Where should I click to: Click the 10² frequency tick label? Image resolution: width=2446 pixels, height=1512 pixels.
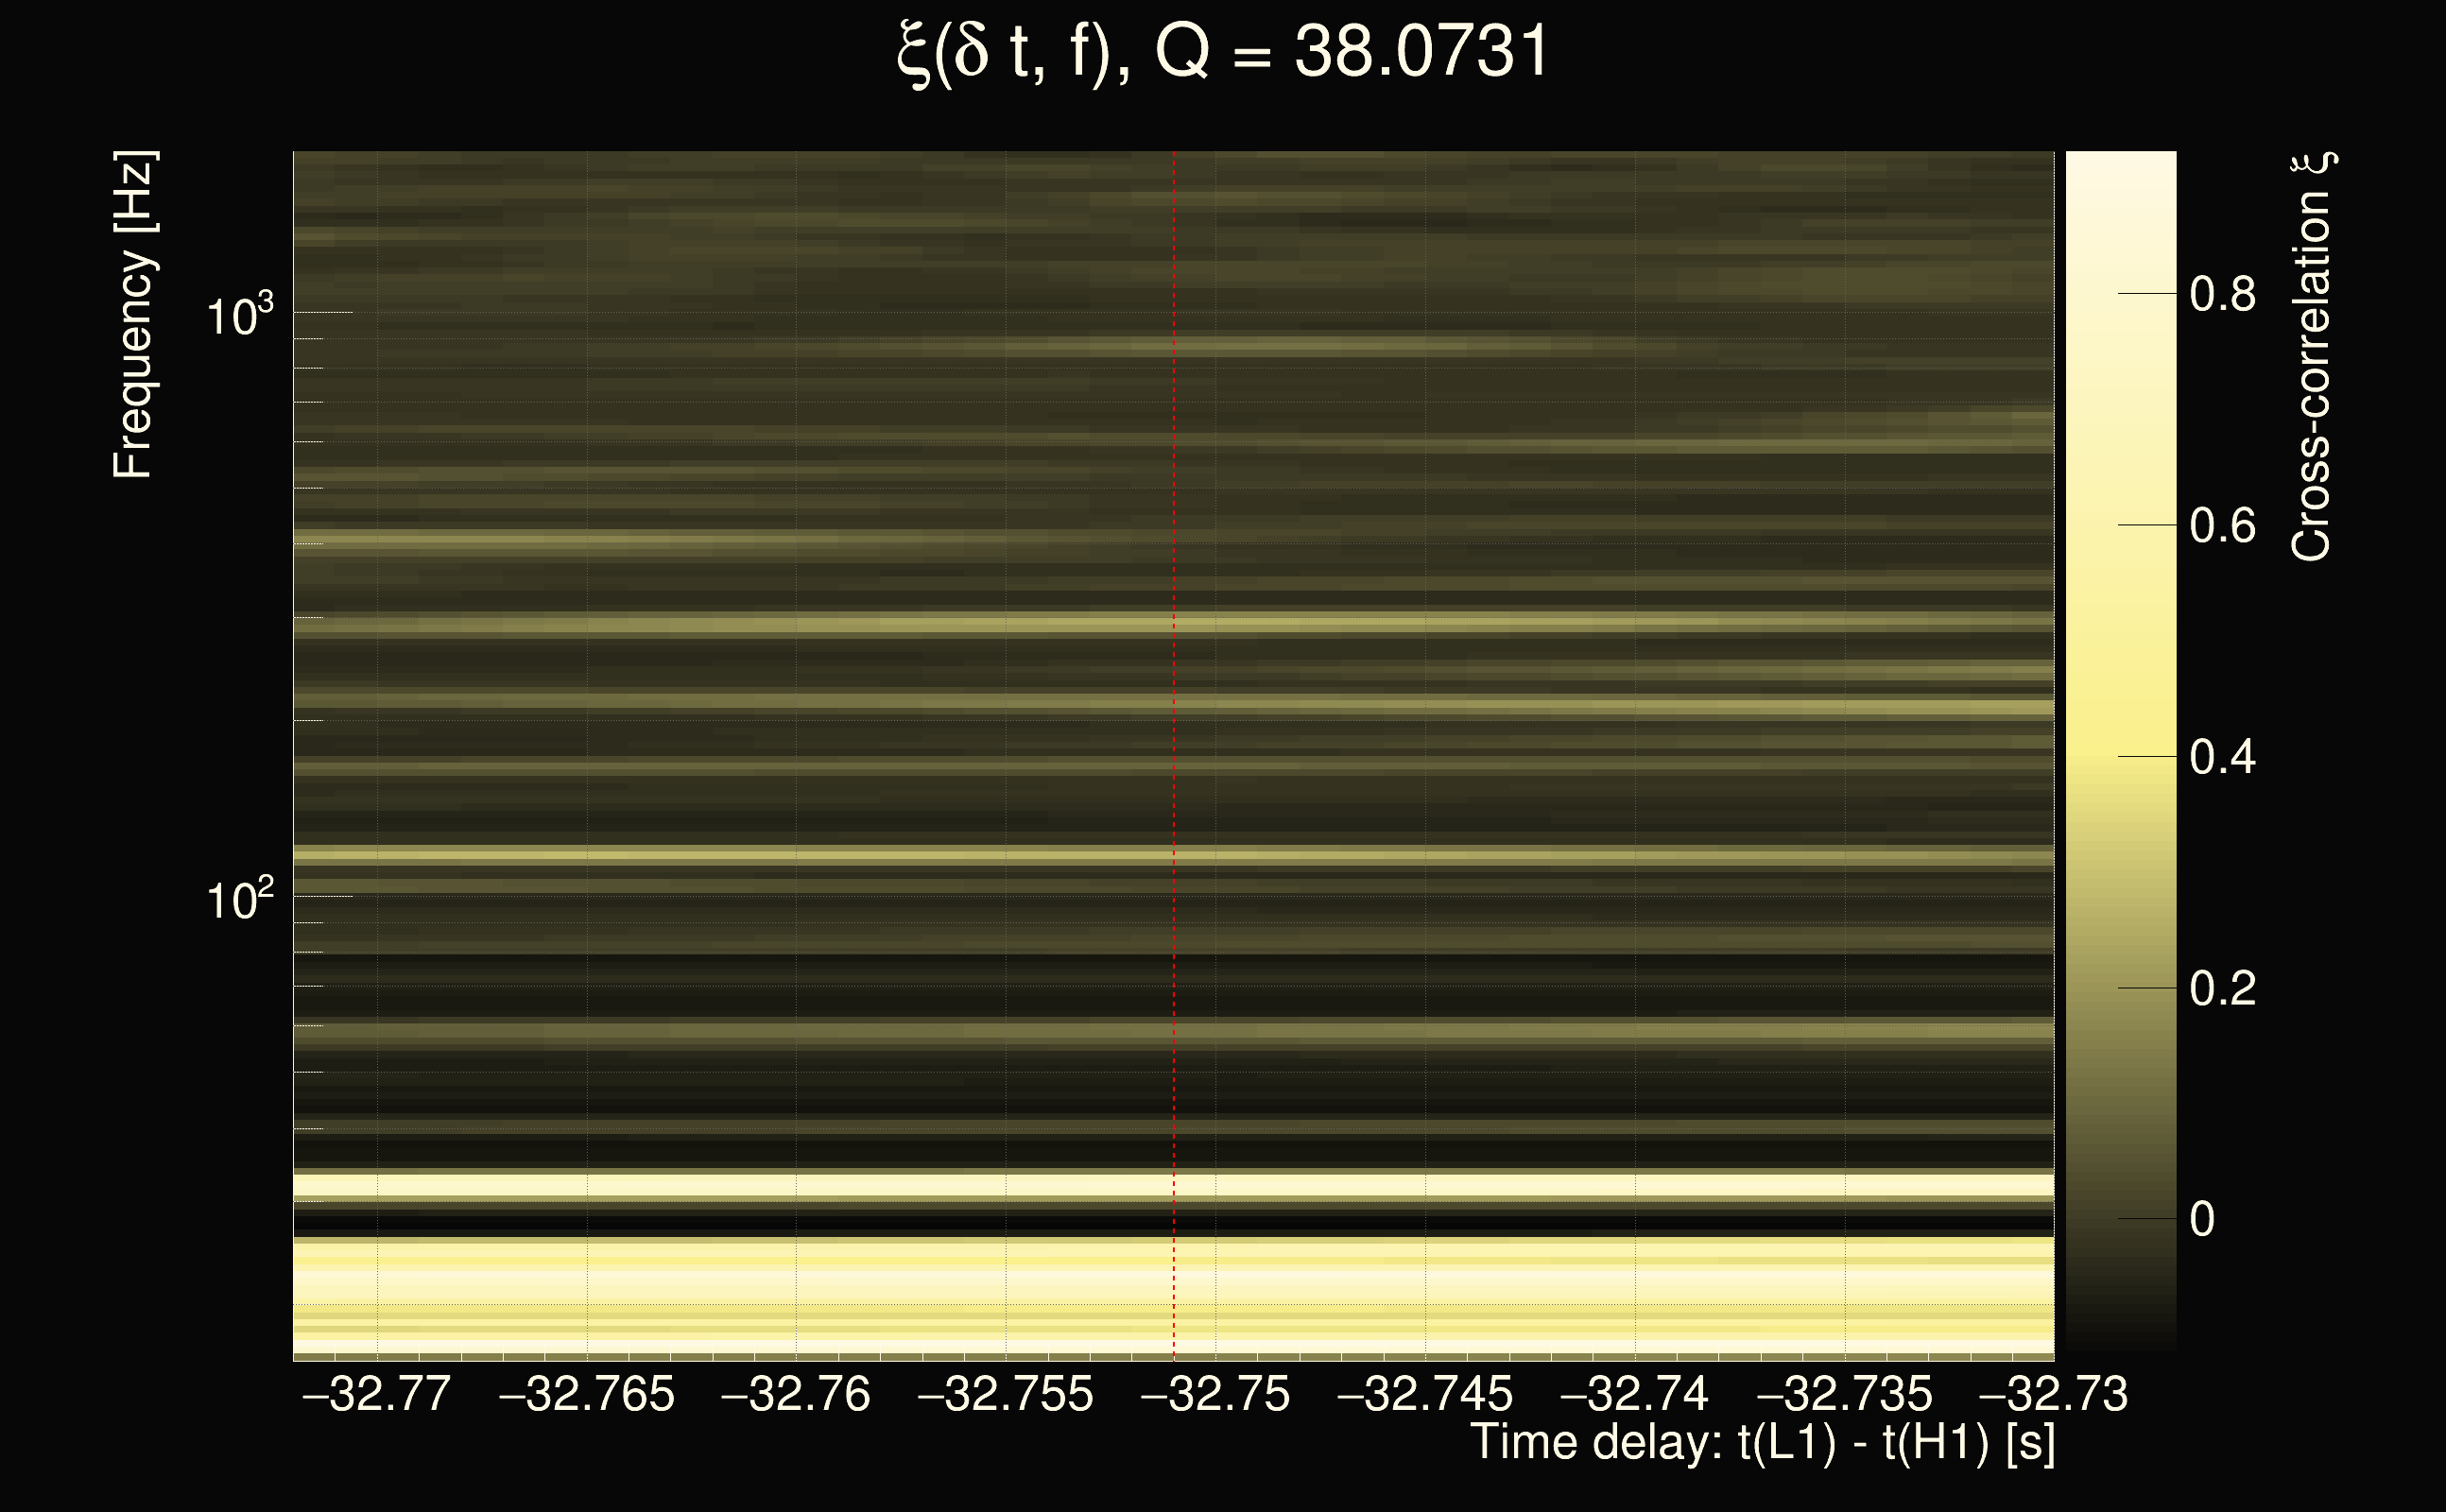coord(238,901)
